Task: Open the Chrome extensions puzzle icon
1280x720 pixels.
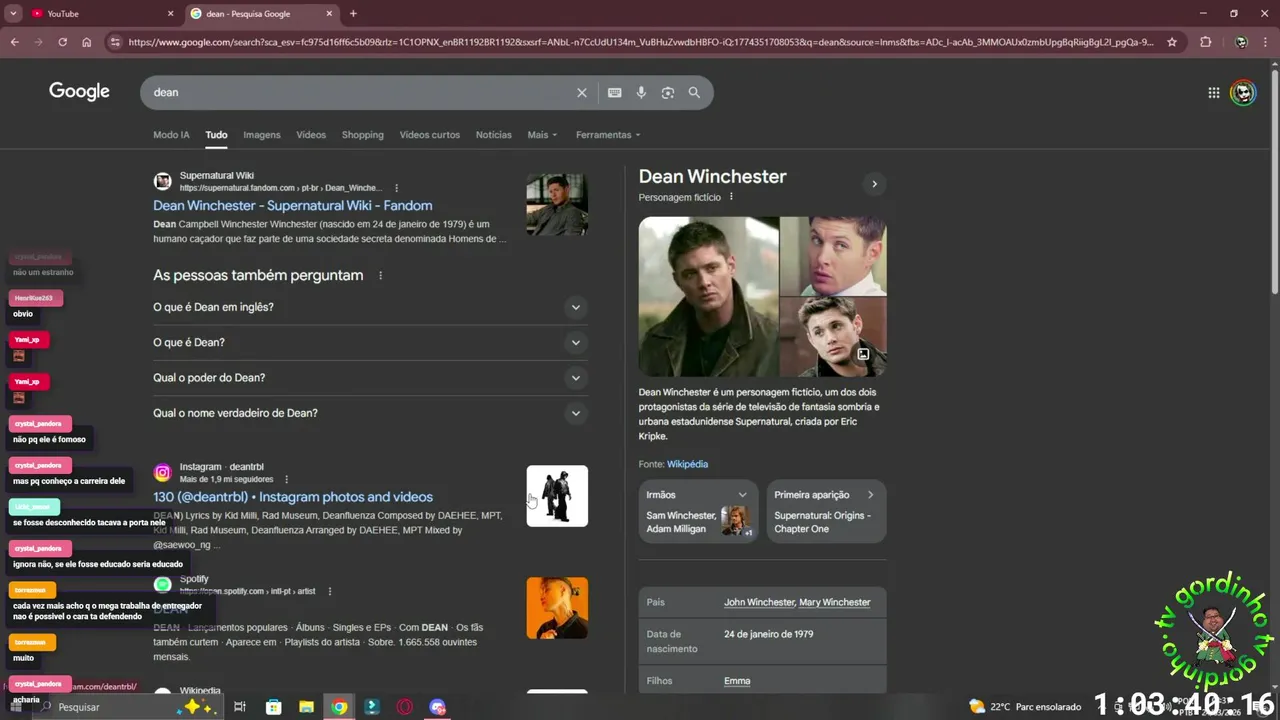Action: coord(1205,42)
